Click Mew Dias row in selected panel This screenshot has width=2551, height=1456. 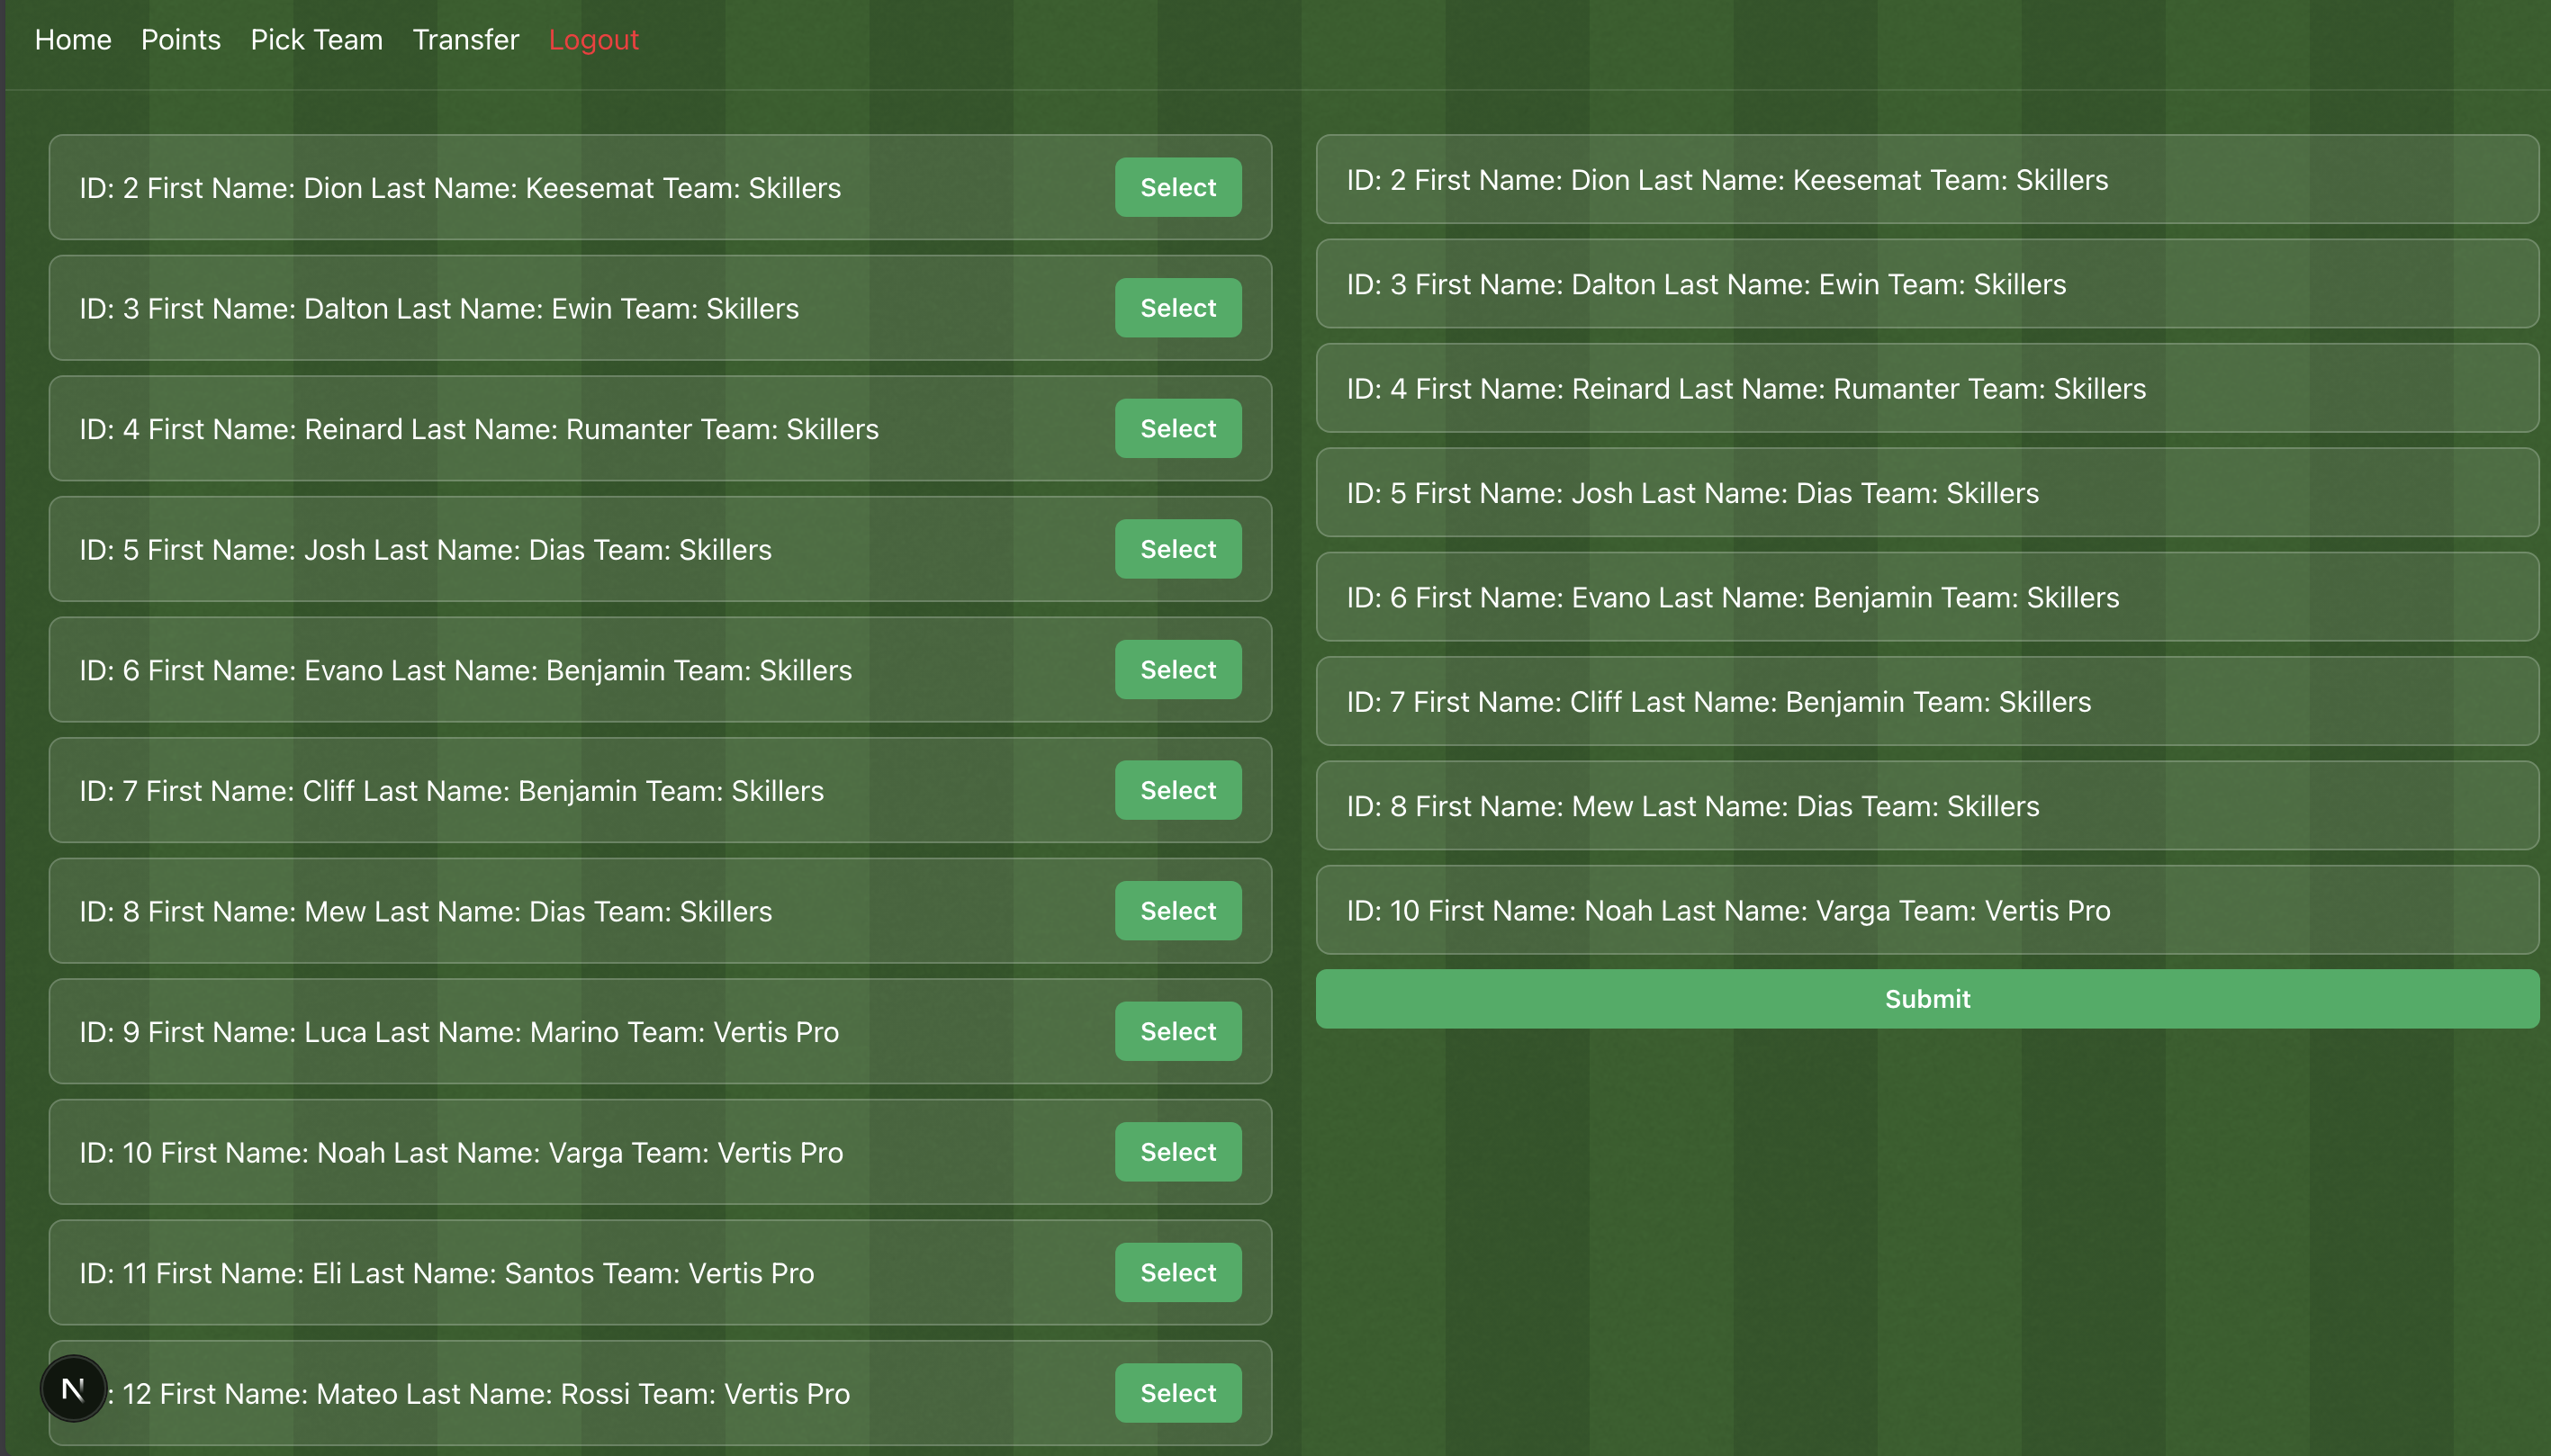[x=1927, y=806]
